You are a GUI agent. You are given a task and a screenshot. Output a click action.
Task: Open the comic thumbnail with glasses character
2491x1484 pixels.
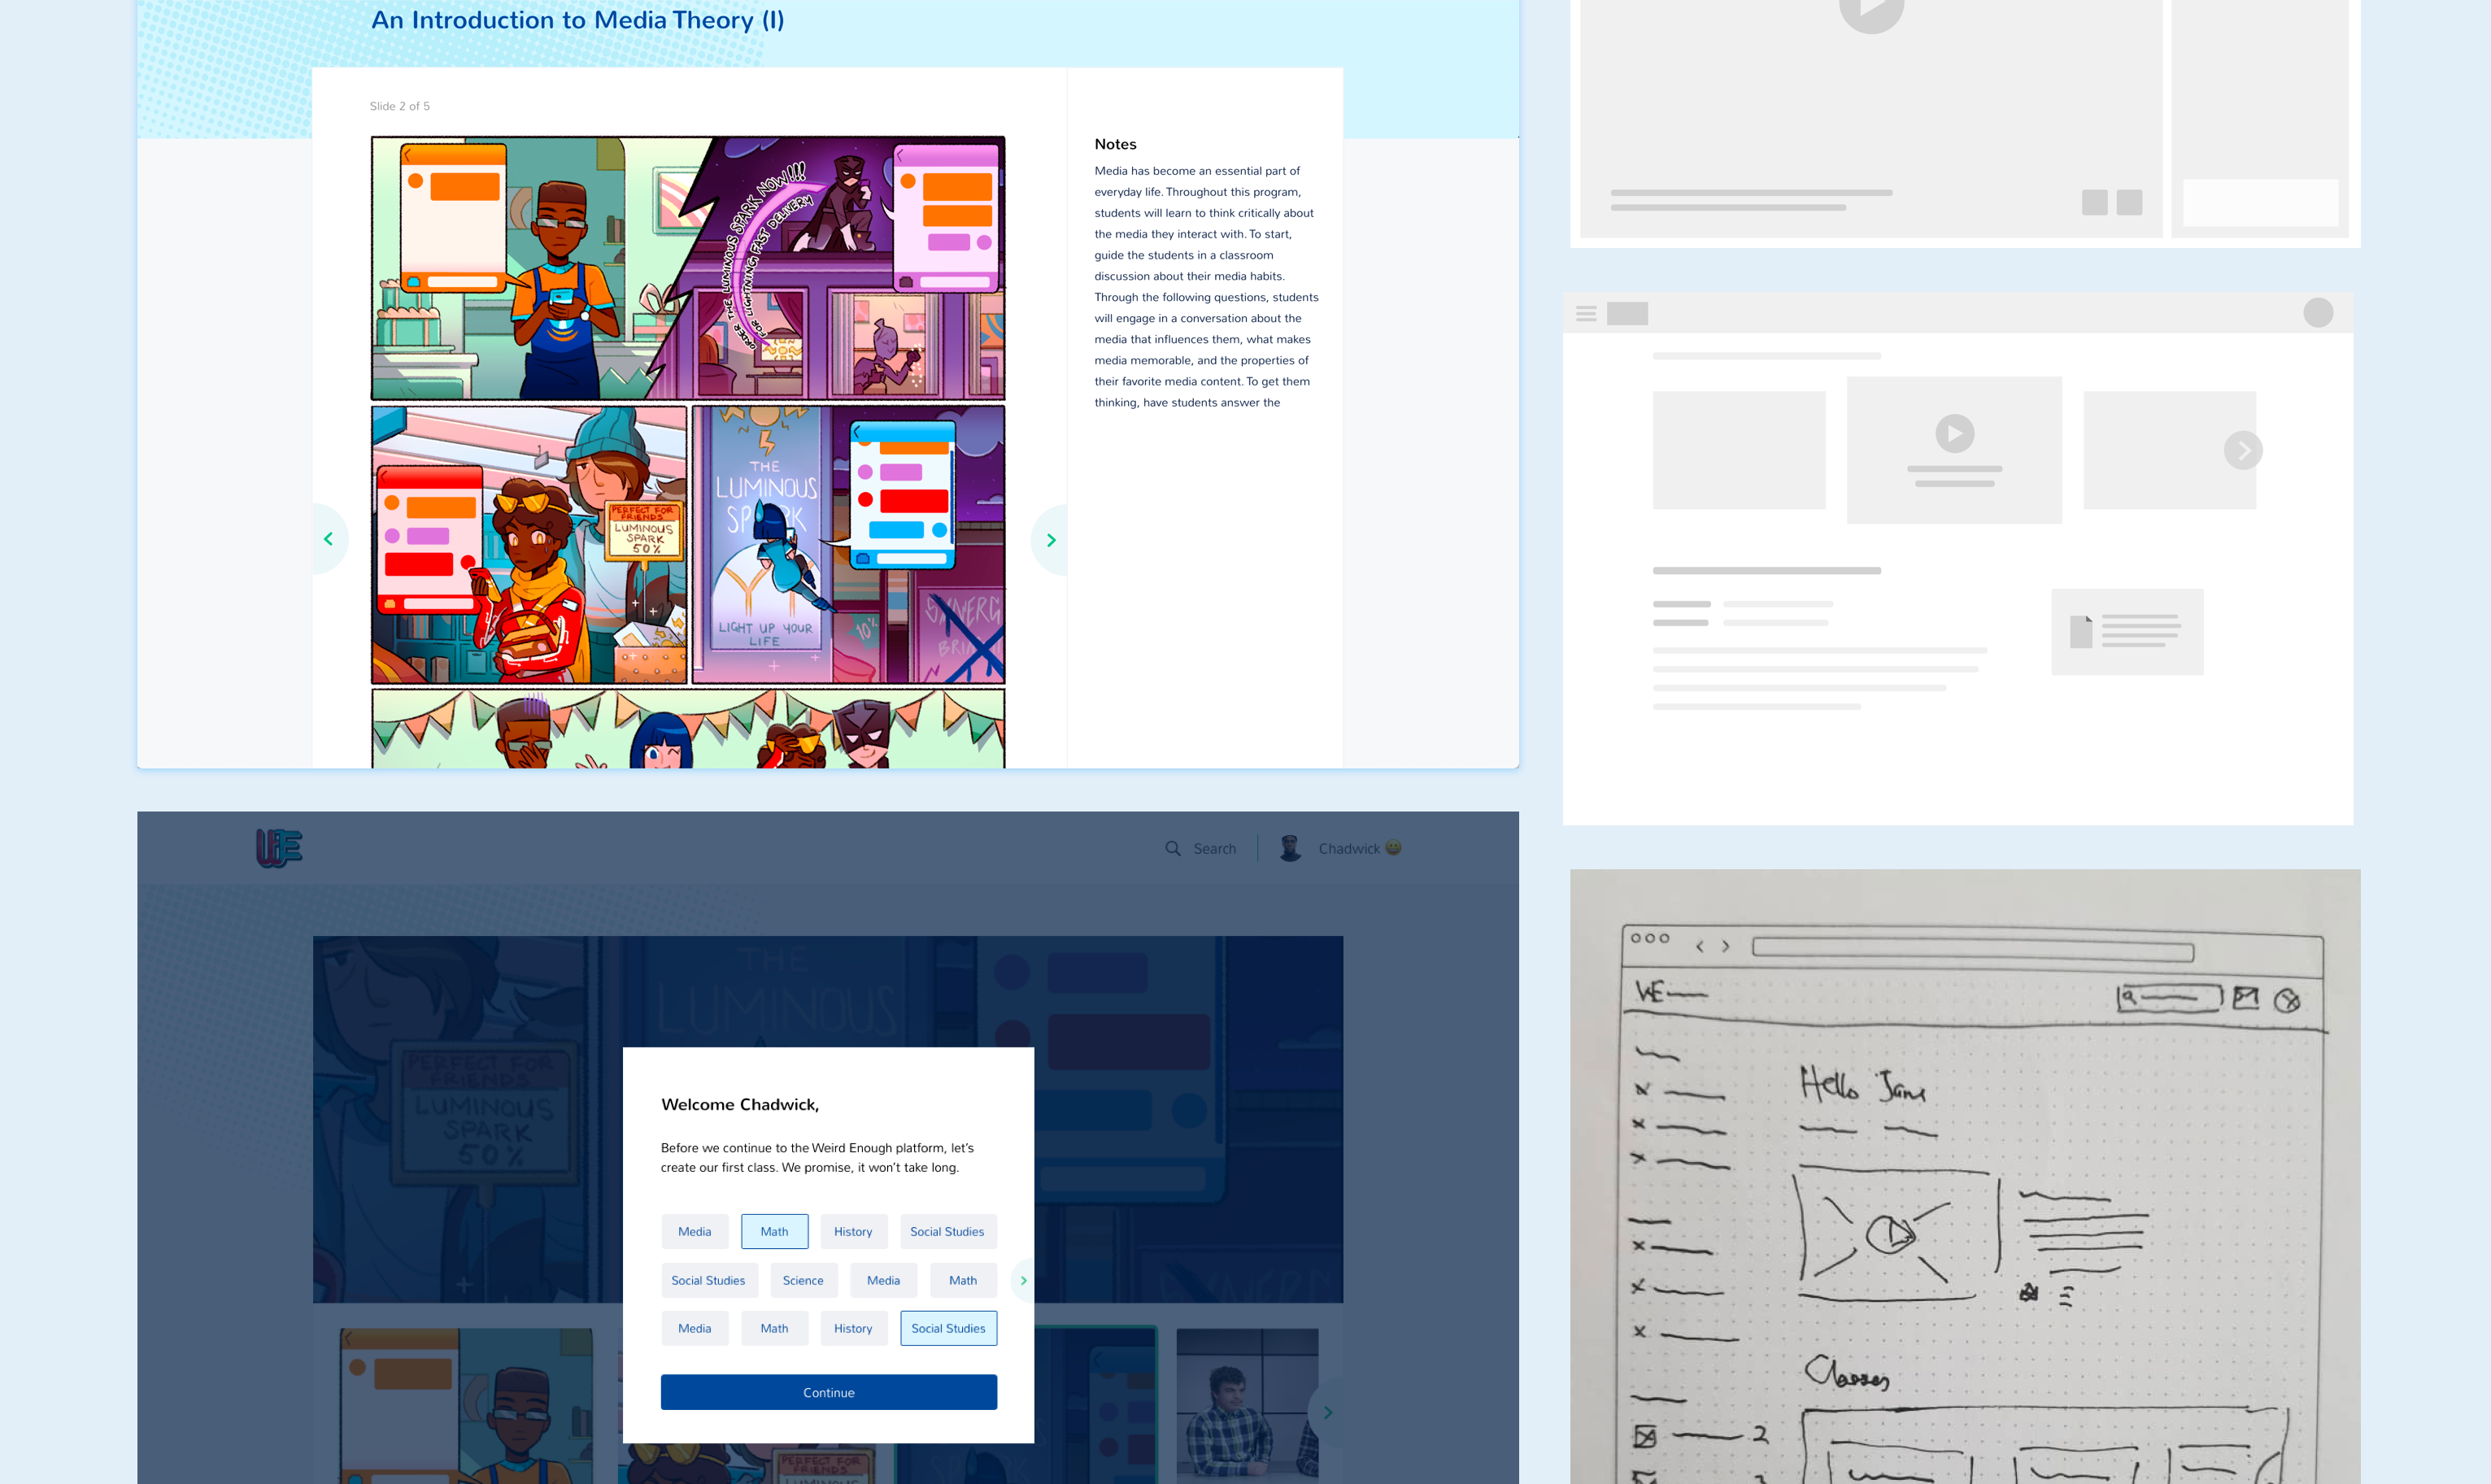[x=466, y=1404]
